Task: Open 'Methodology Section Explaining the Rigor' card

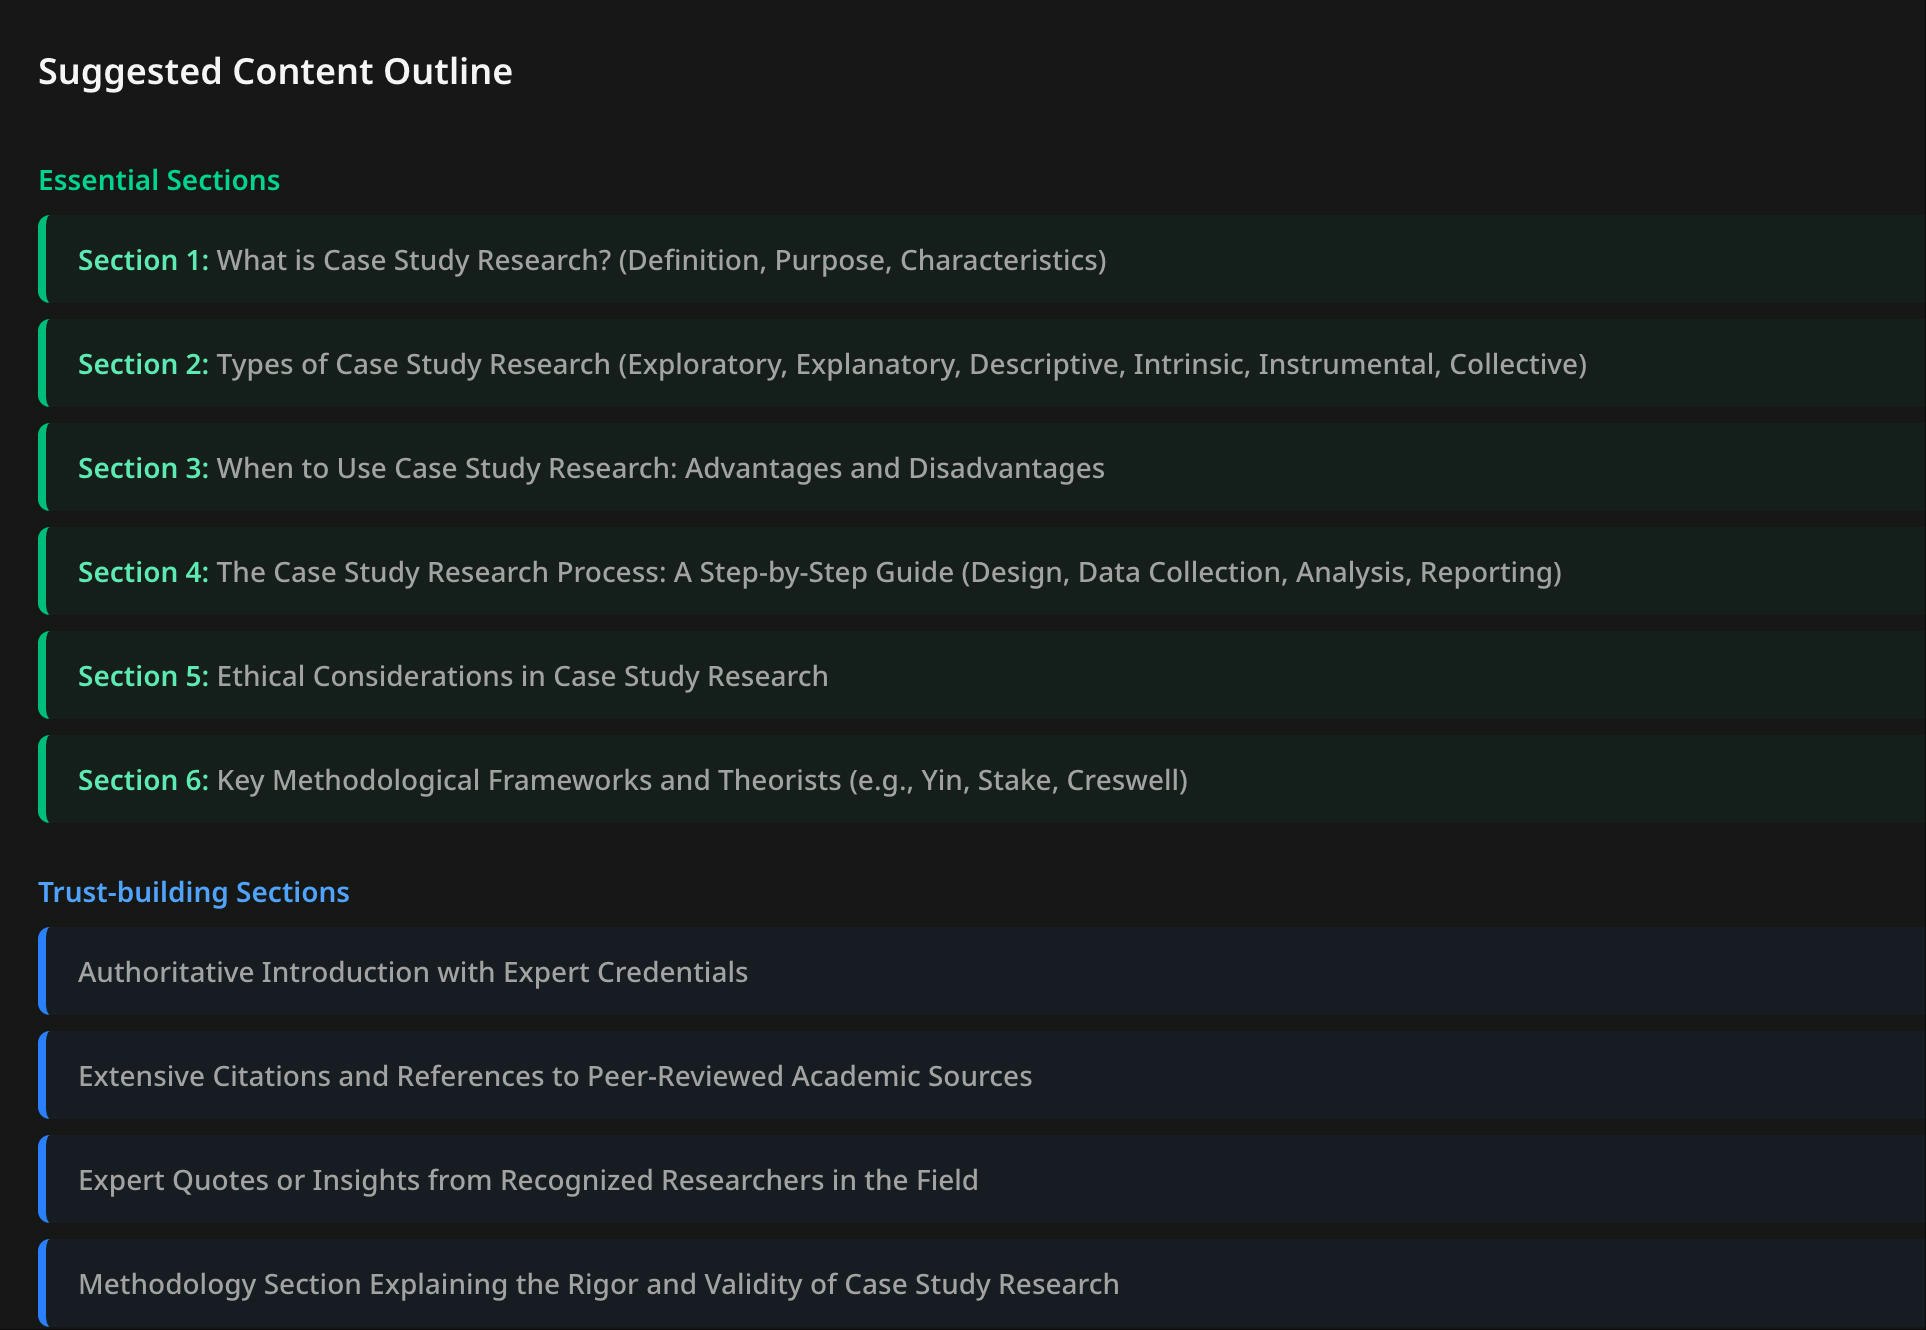Action: [x=599, y=1284]
